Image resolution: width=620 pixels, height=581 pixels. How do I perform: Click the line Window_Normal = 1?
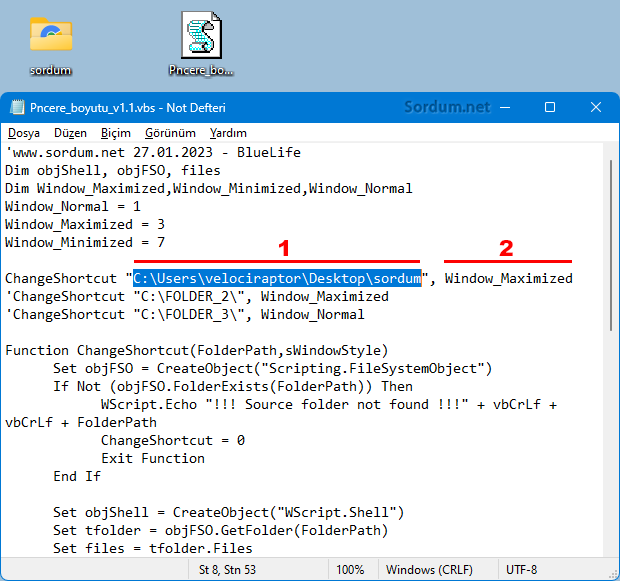click(x=73, y=206)
